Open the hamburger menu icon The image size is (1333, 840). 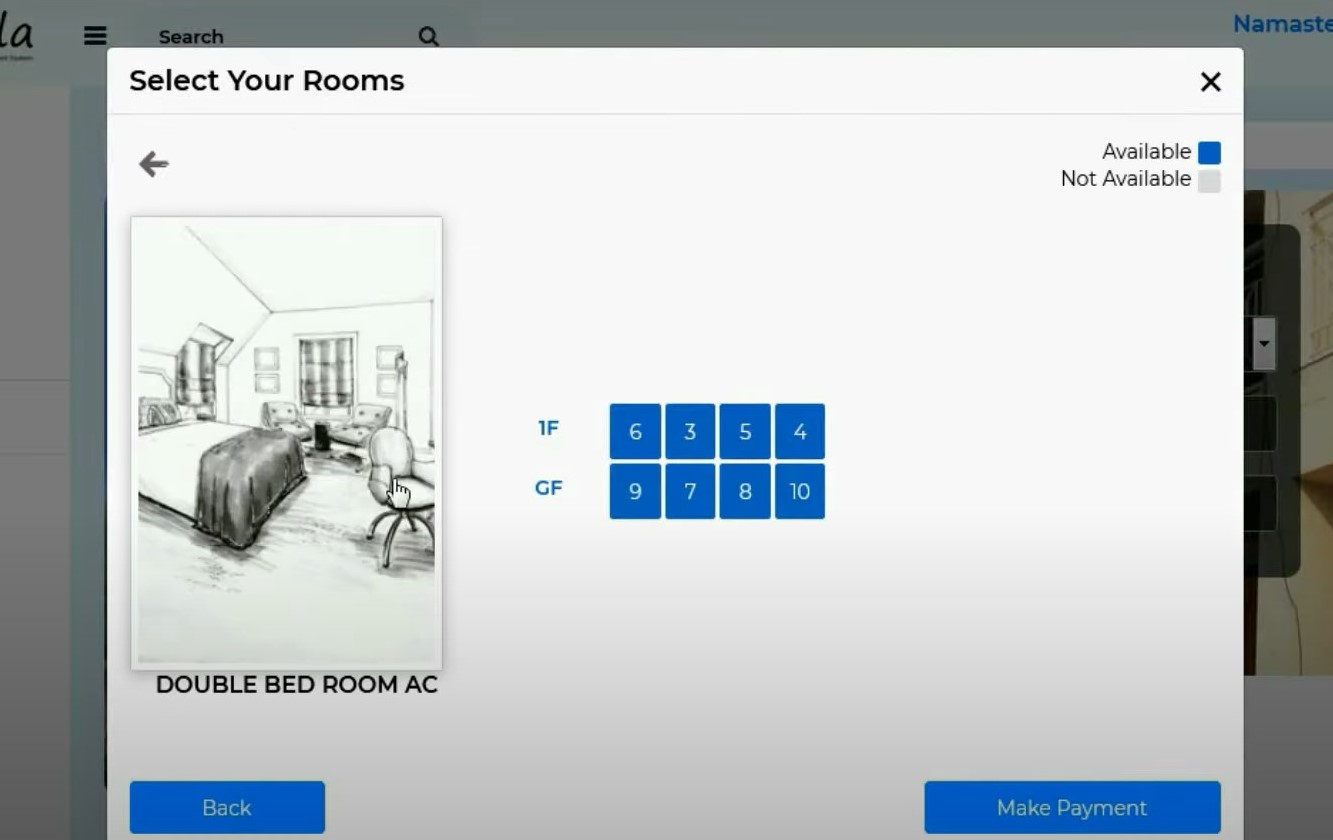[x=95, y=36]
